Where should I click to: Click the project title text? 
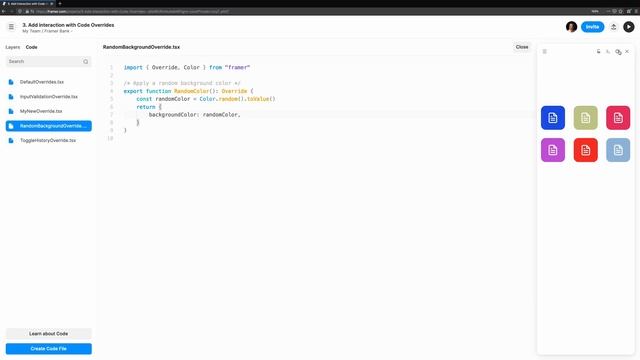(x=68, y=25)
